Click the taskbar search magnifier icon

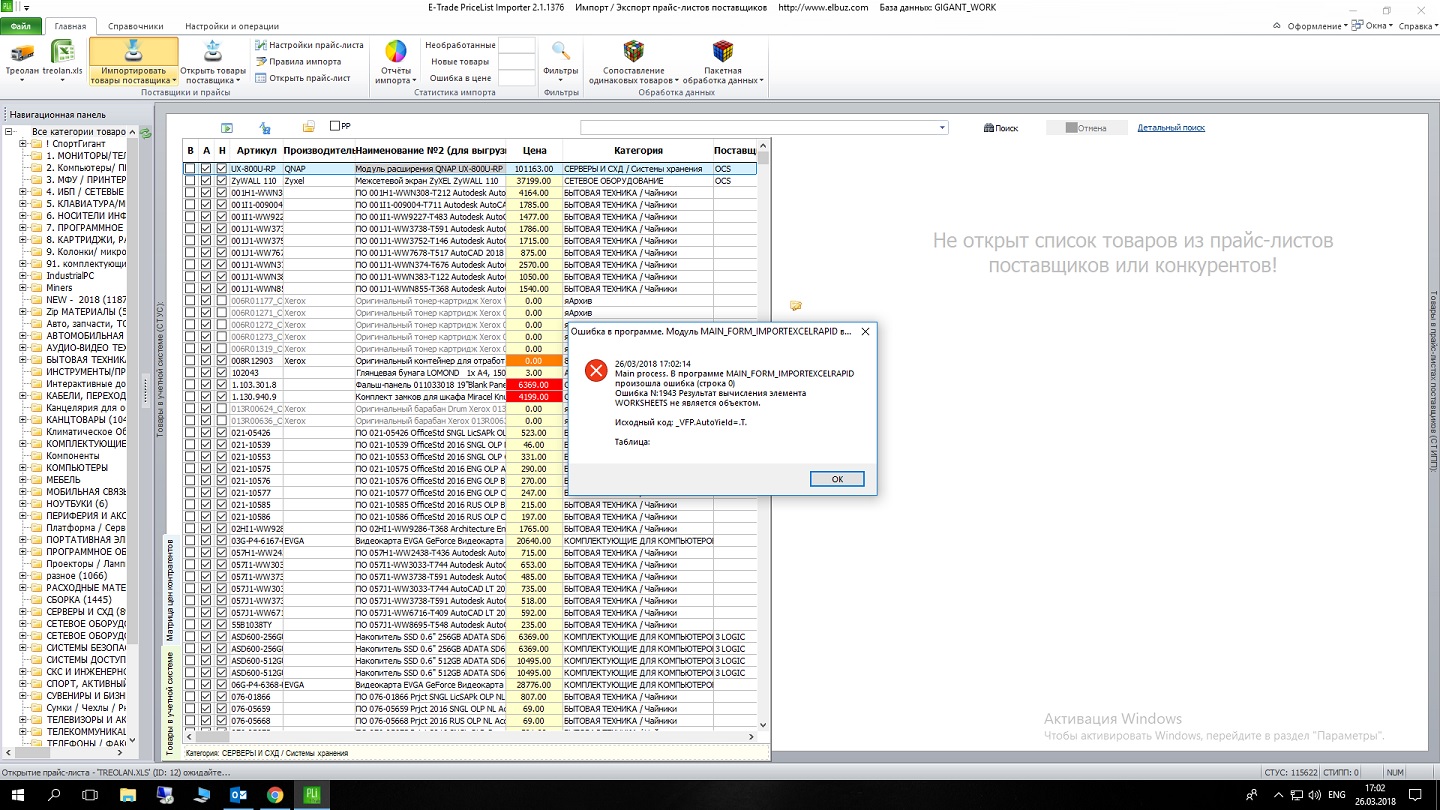tap(54, 795)
